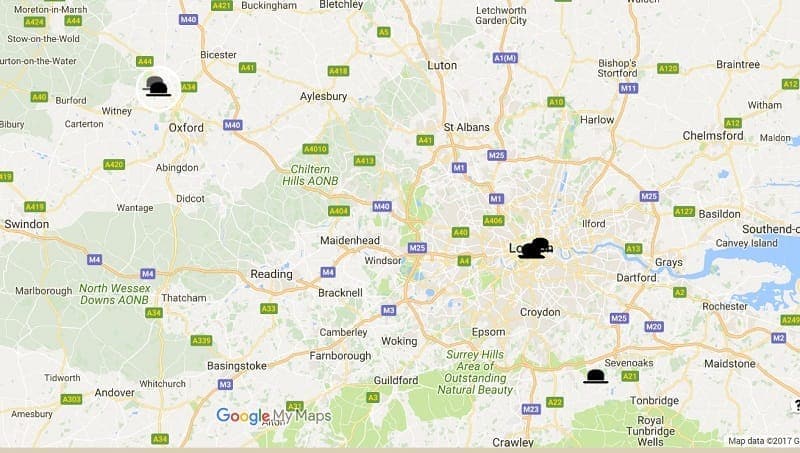Click Map data ©2017 attribution text

click(x=763, y=441)
